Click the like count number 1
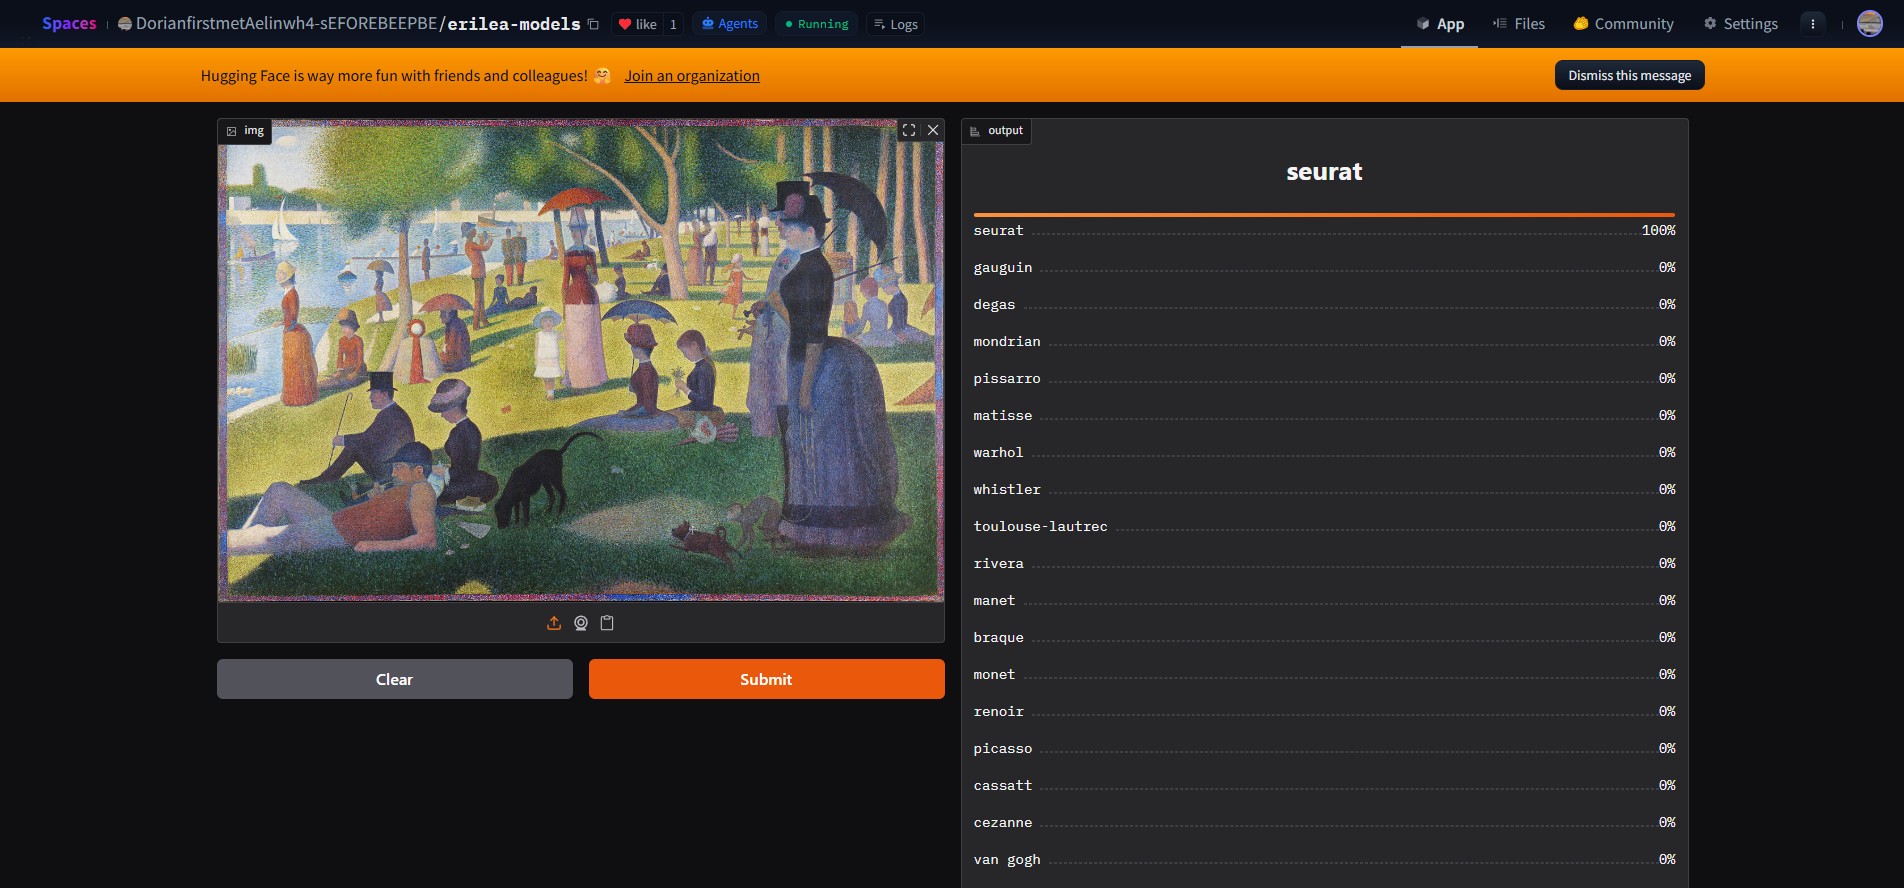Screen dimensions: 1904x888 pyautogui.click(x=673, y=24)
